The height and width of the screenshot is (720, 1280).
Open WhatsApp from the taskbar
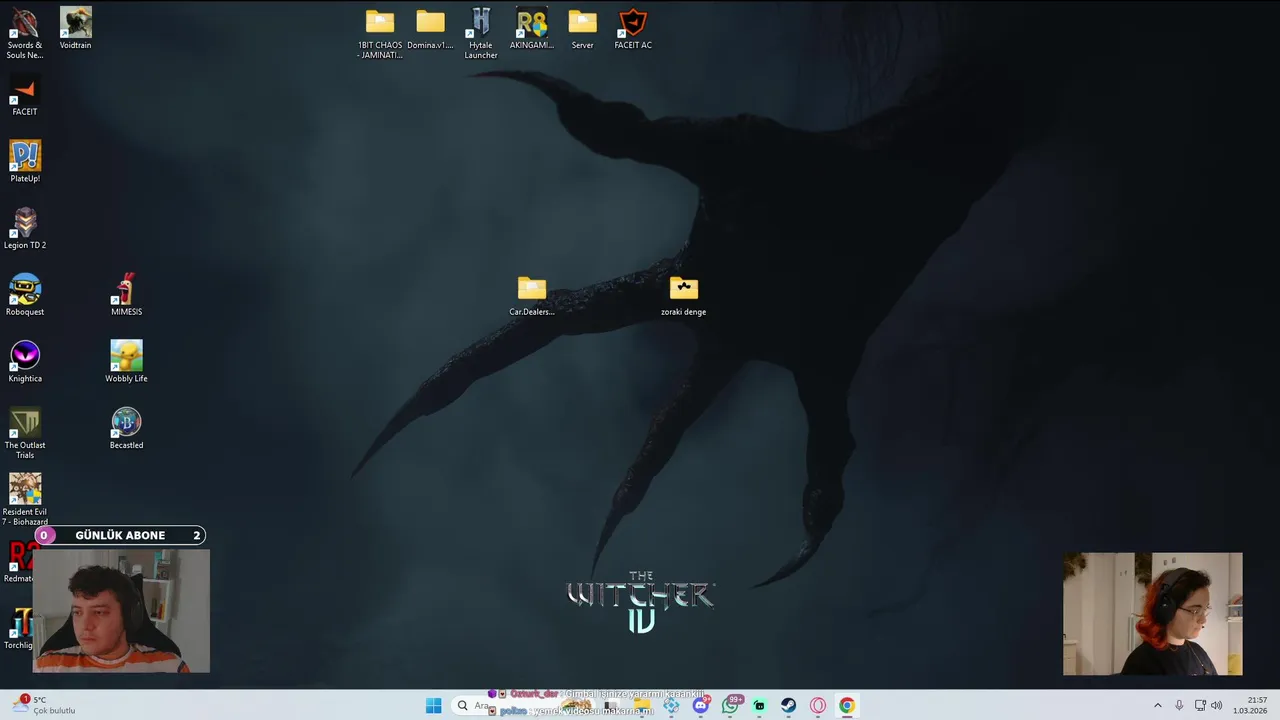point(730,706)
